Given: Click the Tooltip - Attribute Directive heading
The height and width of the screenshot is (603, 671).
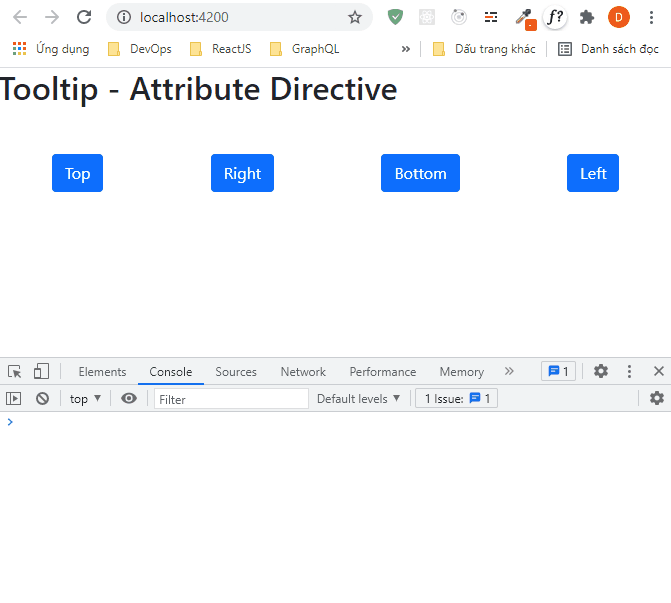Looking at the screenshot, I should click(x=199, y=89).
